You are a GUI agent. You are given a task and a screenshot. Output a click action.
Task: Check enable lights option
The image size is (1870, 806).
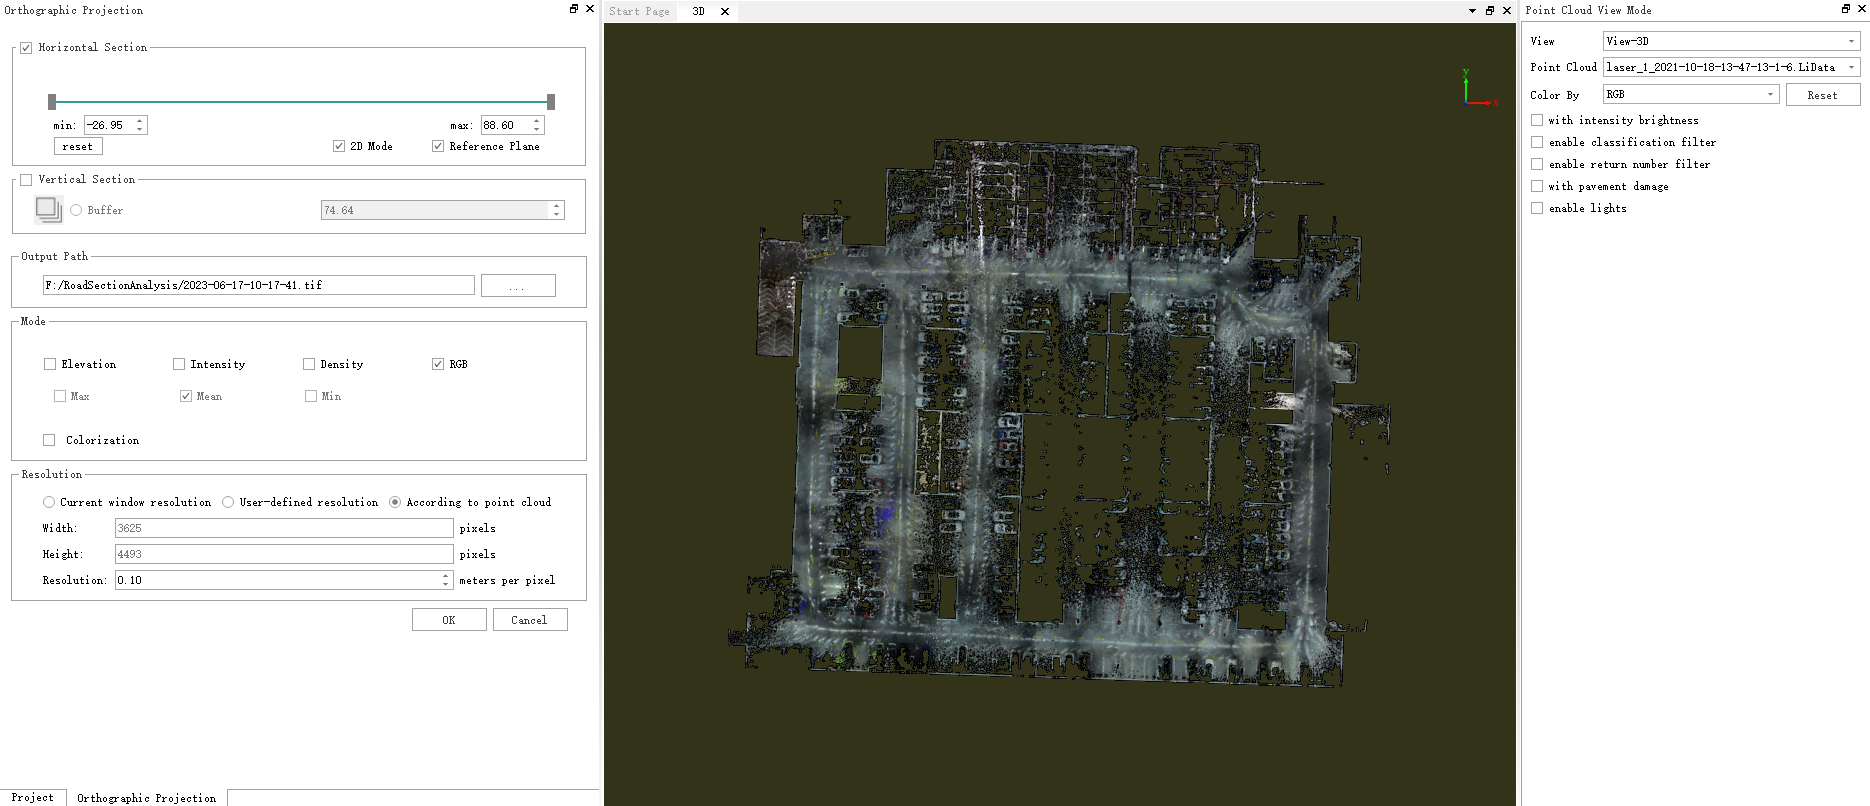click(1537, 208)
